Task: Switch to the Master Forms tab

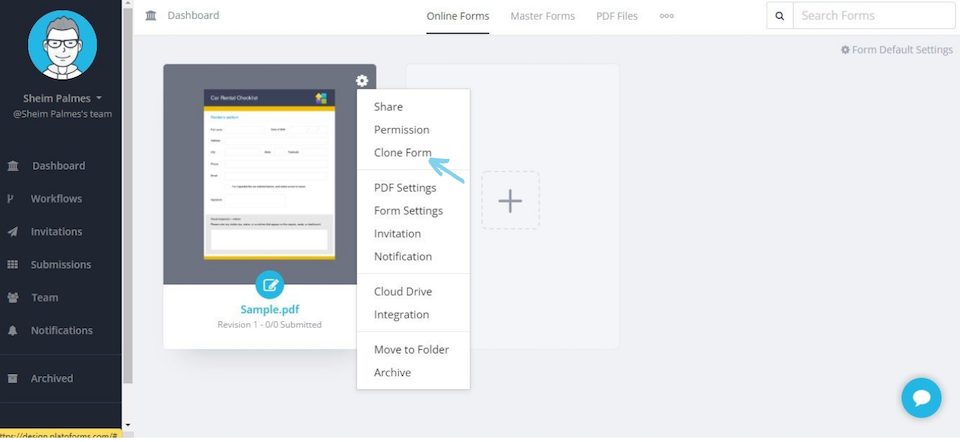Action: click(x=542, y=16)
